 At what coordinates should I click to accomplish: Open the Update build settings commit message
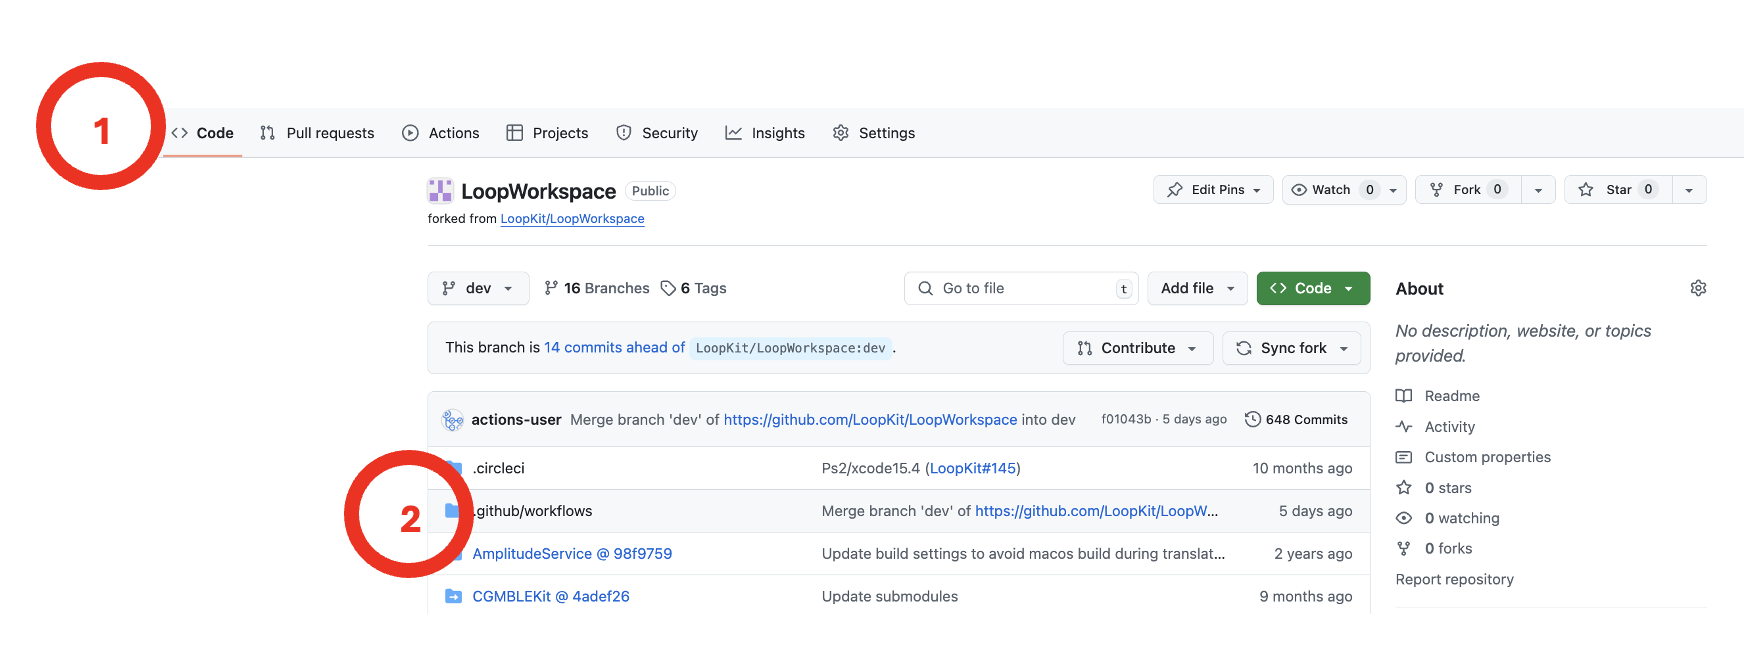coord(1023,554)
